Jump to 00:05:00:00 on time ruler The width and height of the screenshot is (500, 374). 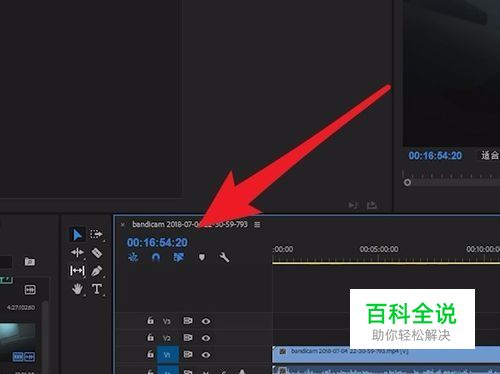pos(379,249)
